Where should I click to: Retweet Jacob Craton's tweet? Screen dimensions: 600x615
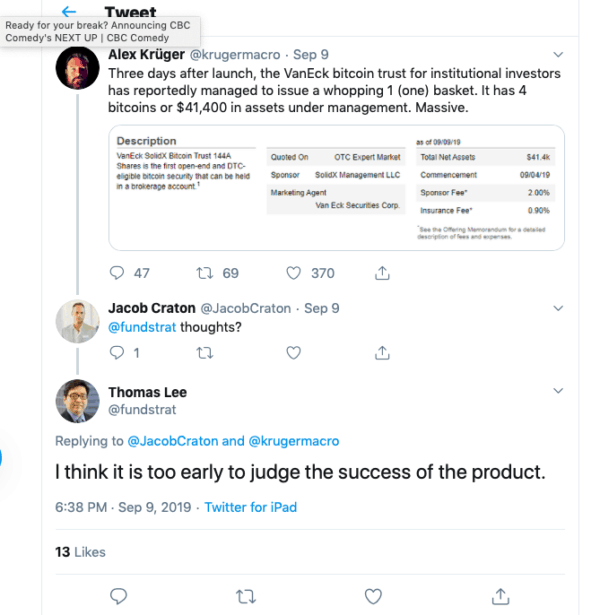204,352
